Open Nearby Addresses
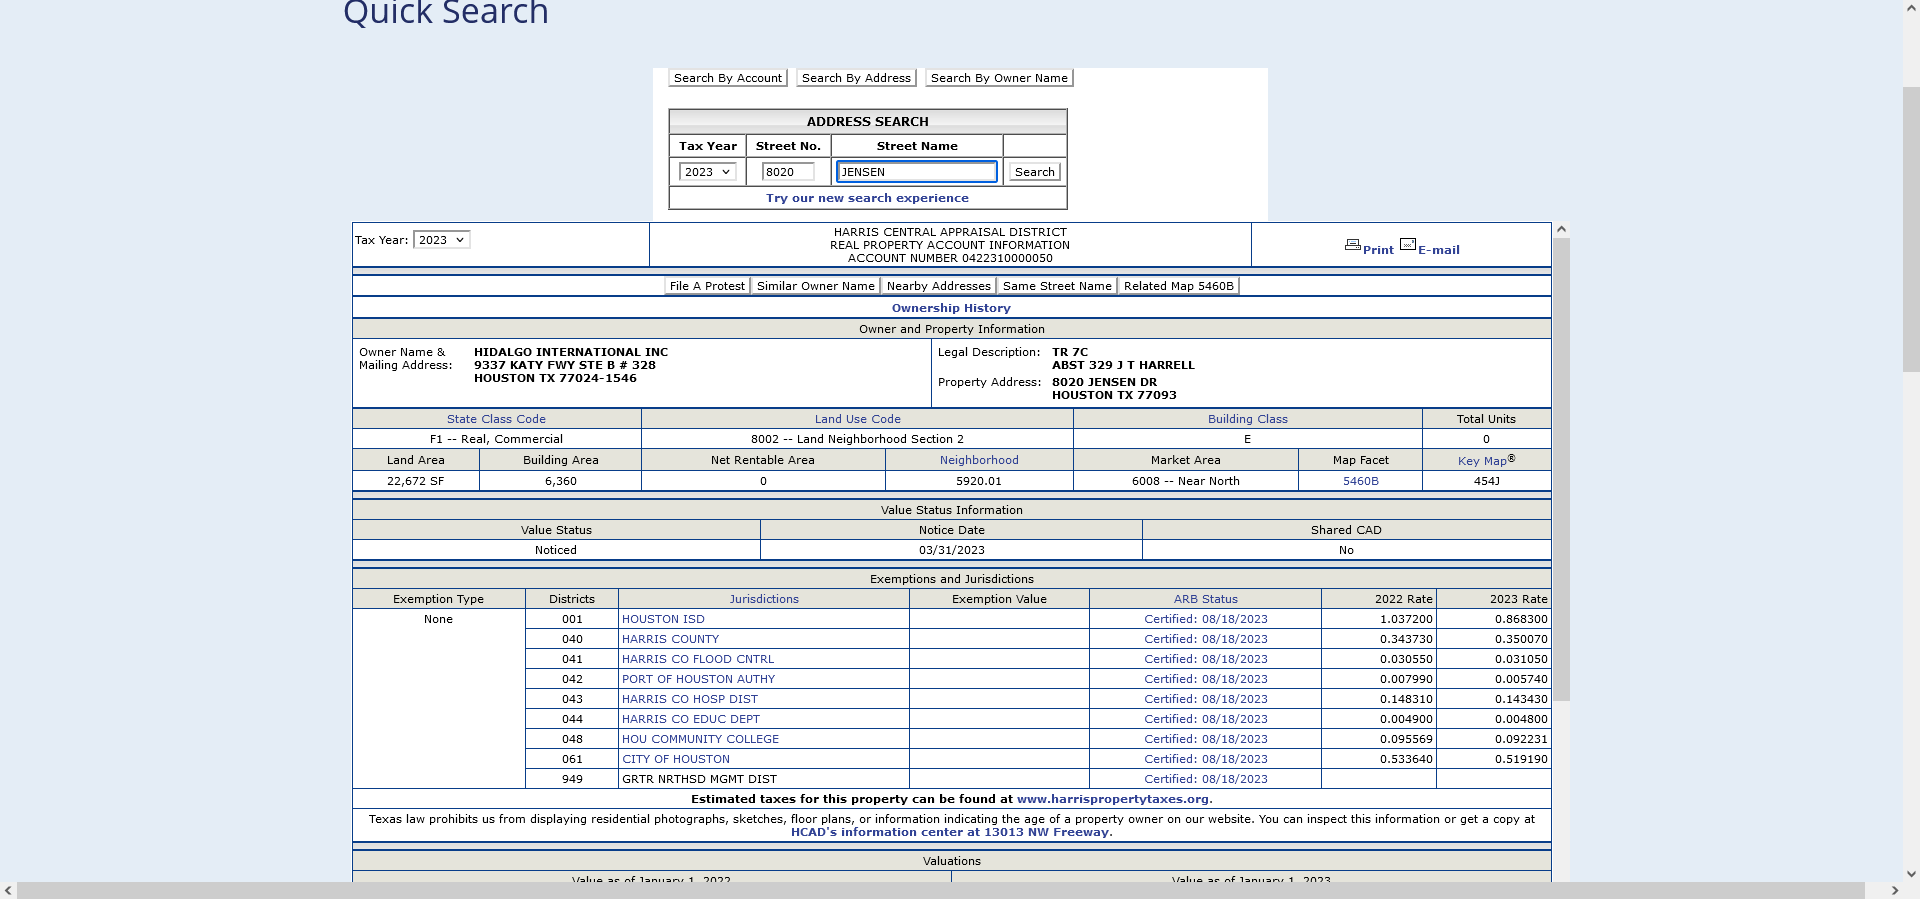The height and width of the screenshot is (899, 1920). point(938,286)
